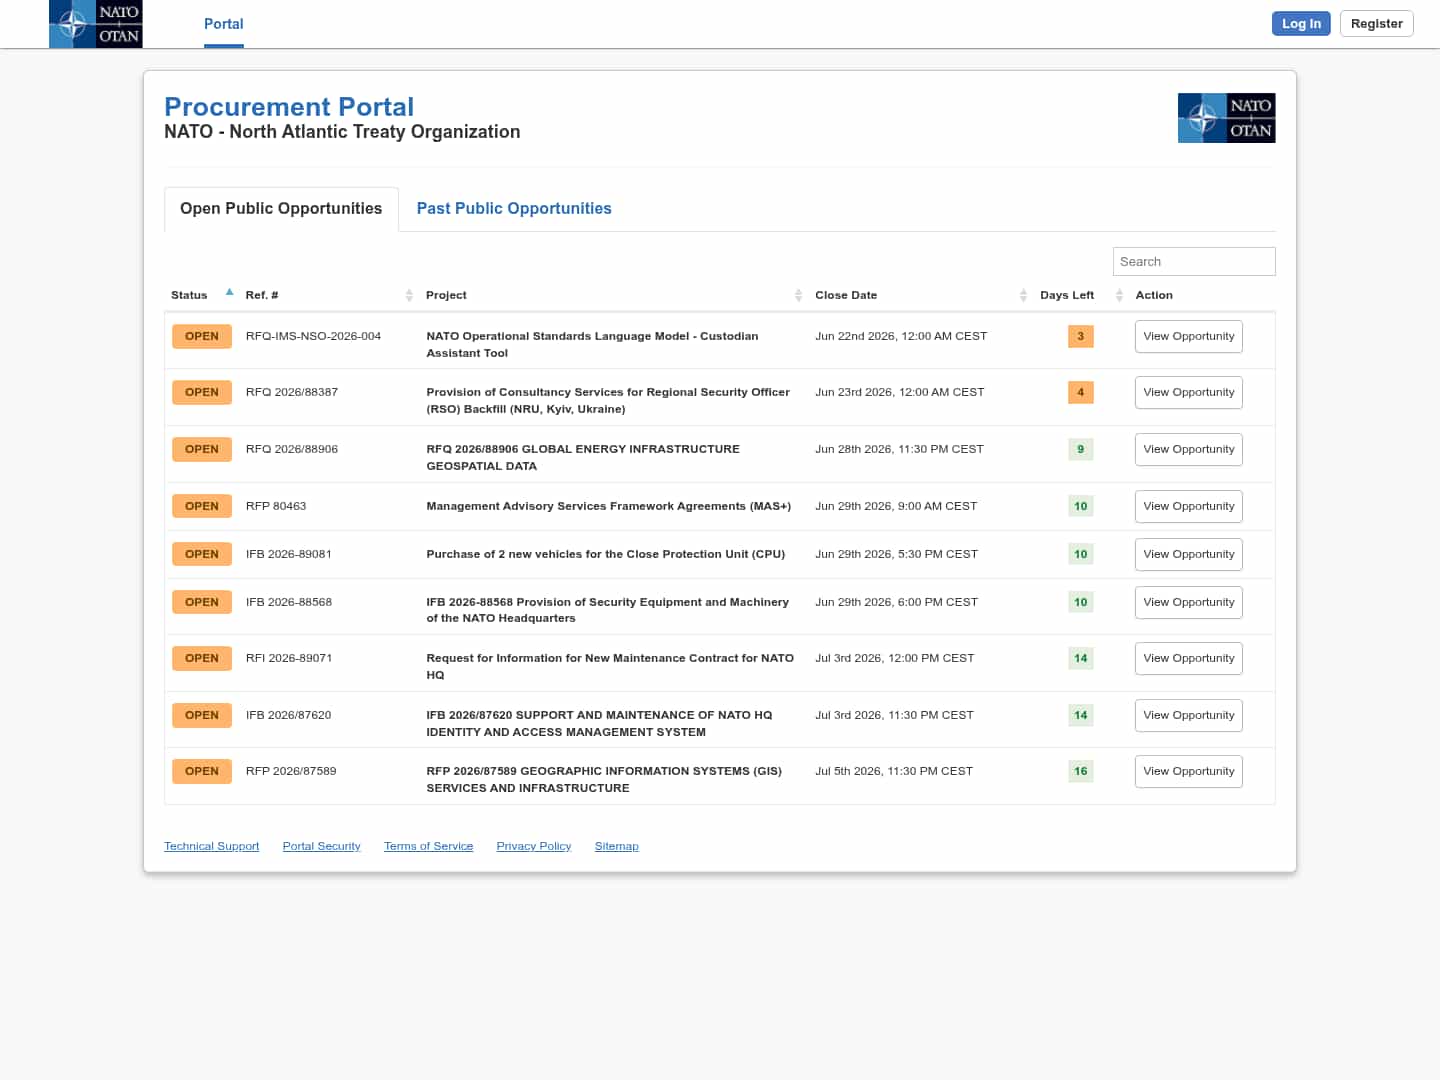Open Sitemap footer link

click(x=616, y=846)
